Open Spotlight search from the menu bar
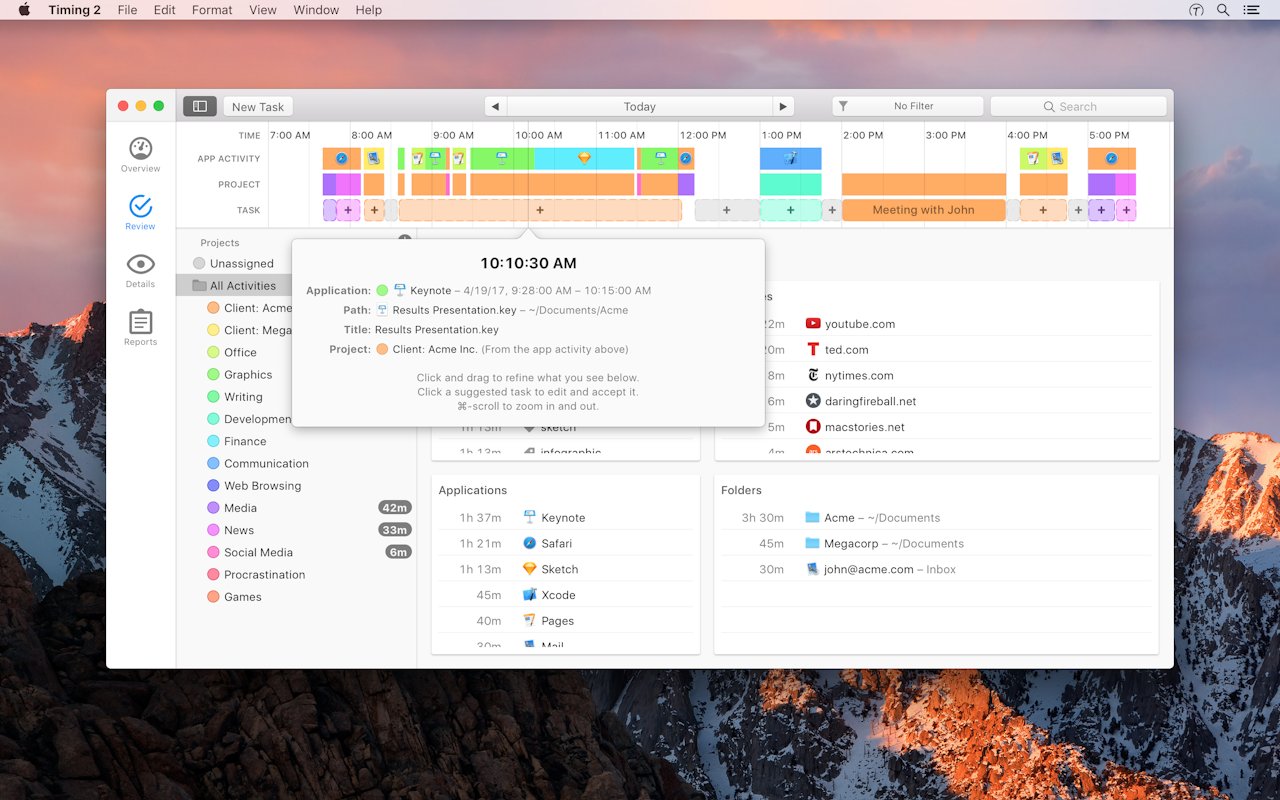1280x800 pixels. [1222, 10]
